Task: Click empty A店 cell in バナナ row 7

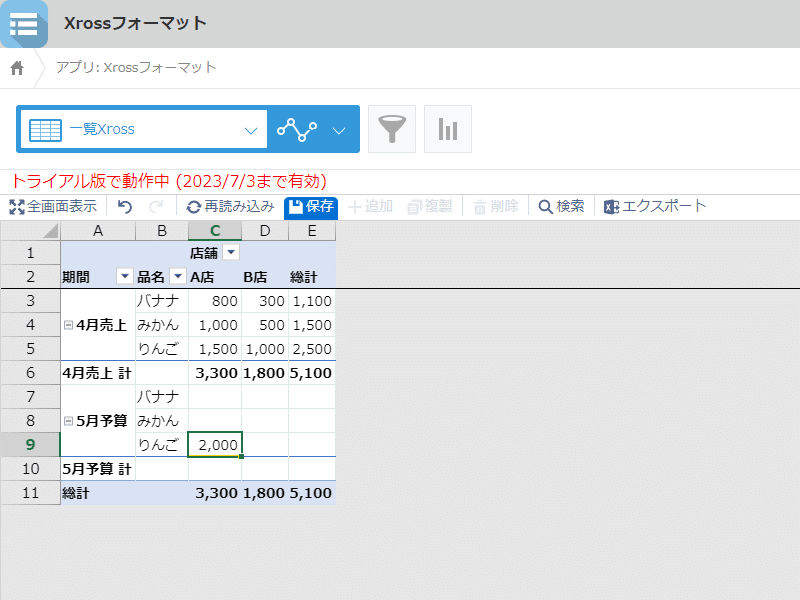Action: [215, 397]
